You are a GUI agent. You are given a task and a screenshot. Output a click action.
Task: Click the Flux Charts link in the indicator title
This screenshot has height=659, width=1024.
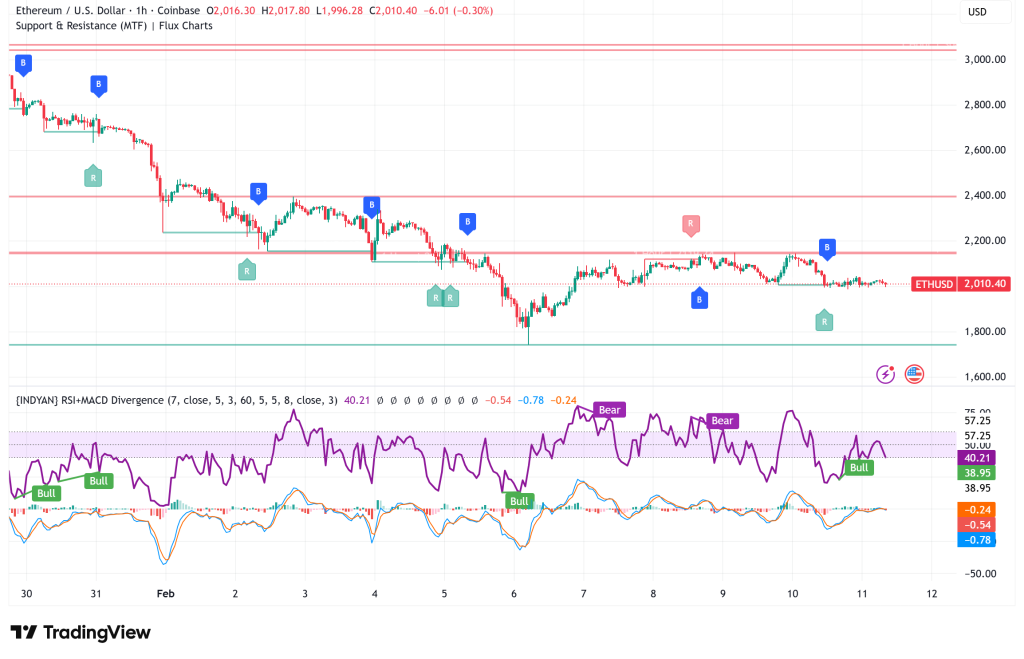click(x=186, y=26)
